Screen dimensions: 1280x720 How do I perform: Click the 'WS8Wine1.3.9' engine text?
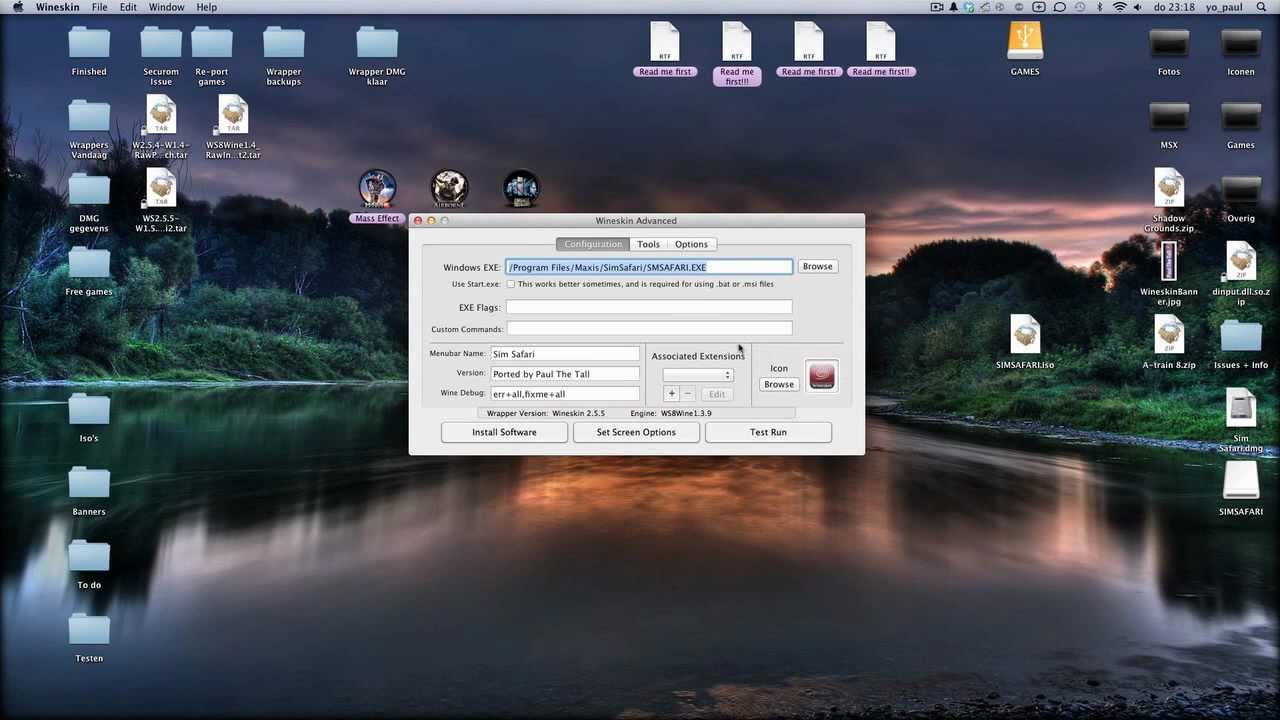tap(686, 413)
